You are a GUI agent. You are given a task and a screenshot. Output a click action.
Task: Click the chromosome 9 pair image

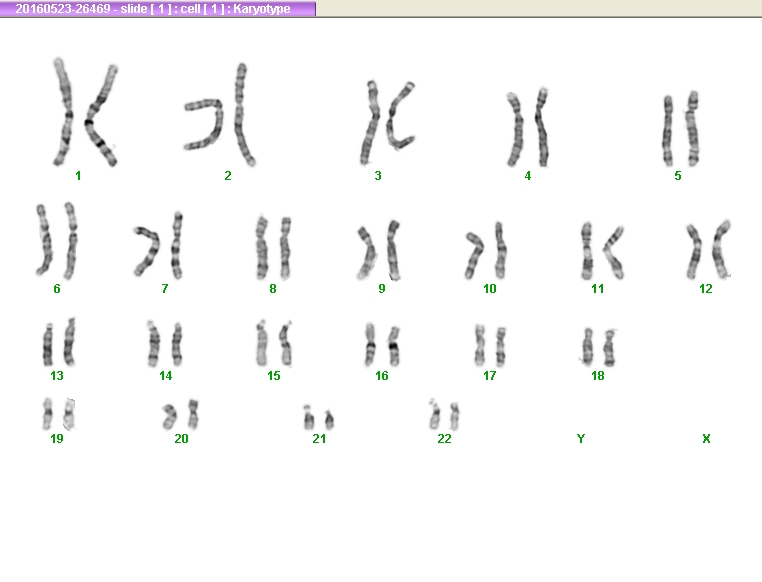tap(379, 250)
